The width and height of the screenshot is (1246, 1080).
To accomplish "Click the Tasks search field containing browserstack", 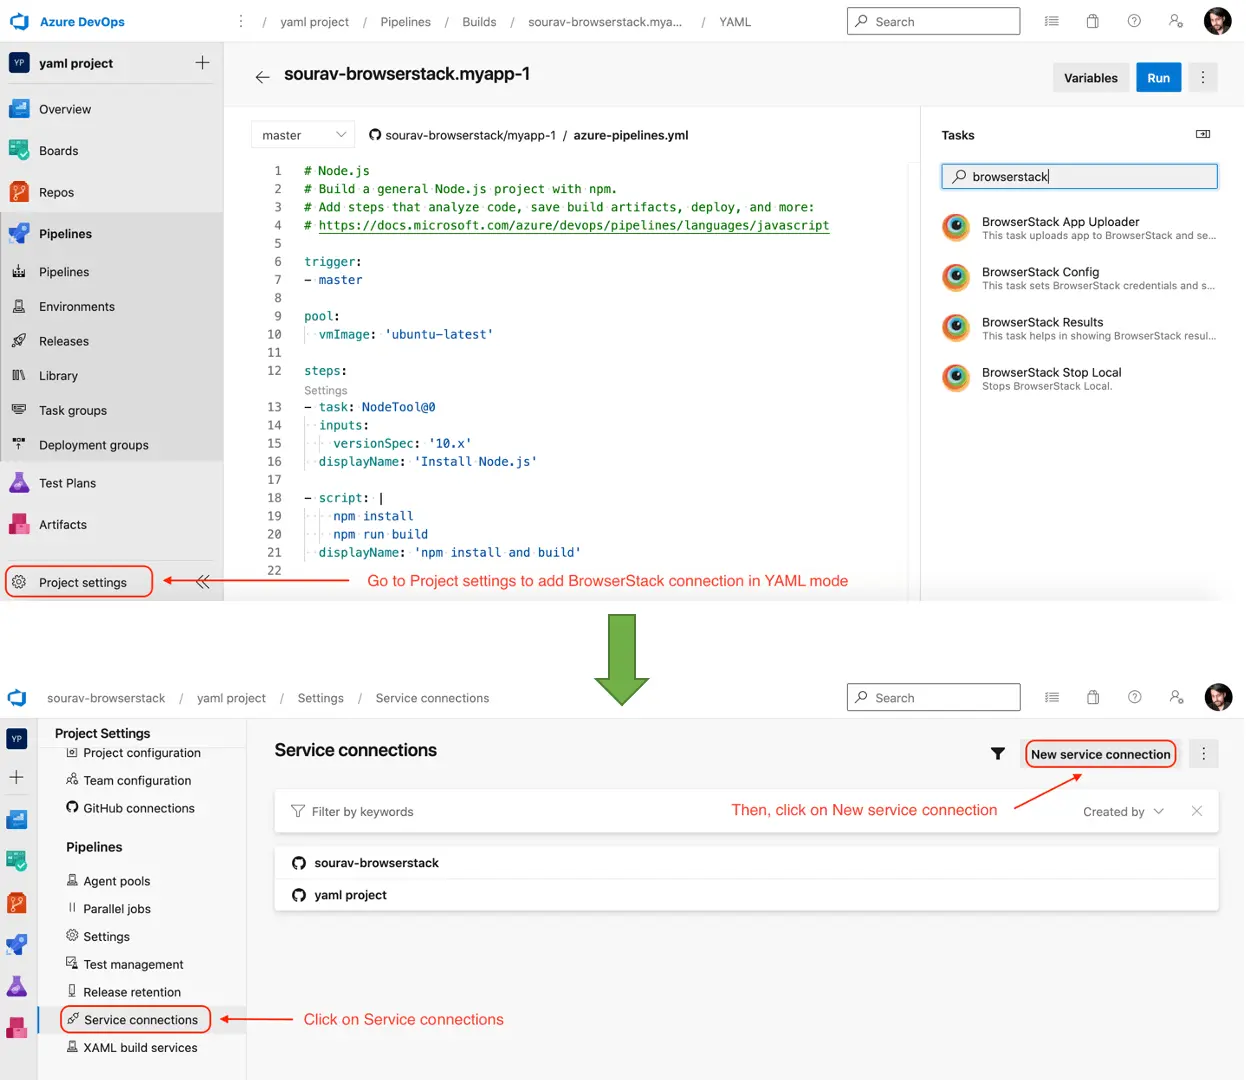I will pos(1080,177).
